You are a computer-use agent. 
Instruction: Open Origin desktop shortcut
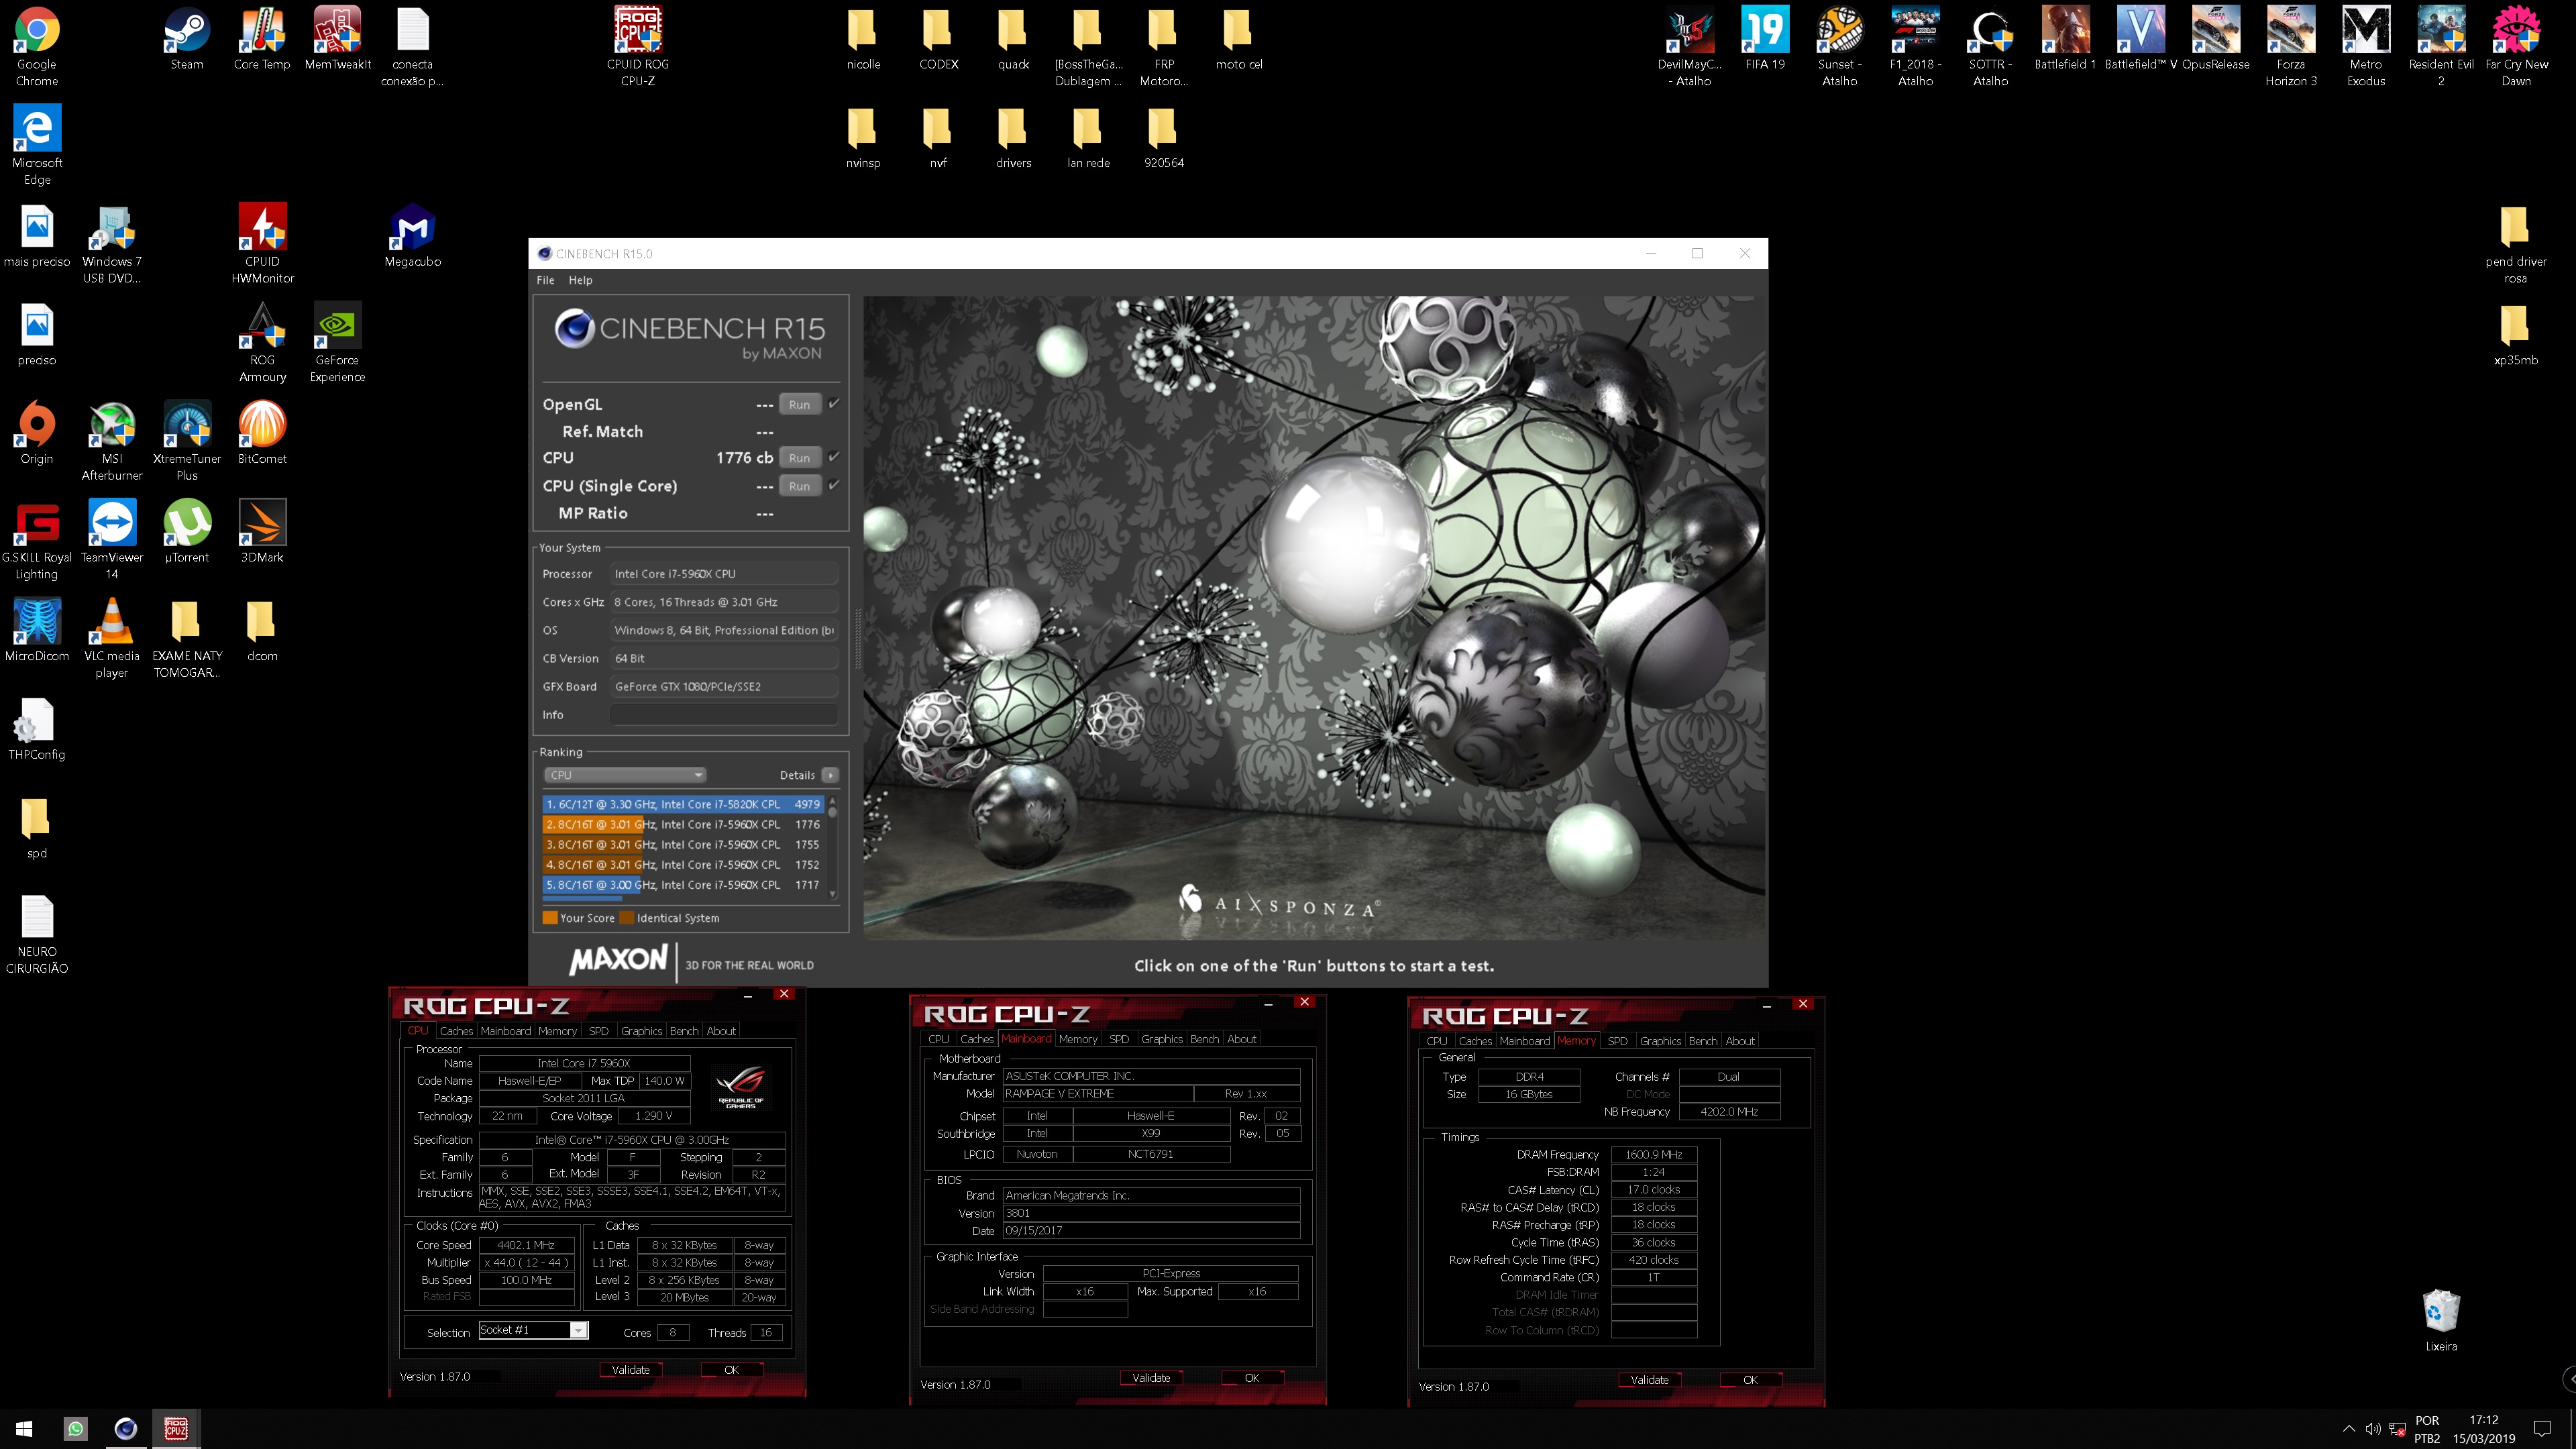(37, 433)
